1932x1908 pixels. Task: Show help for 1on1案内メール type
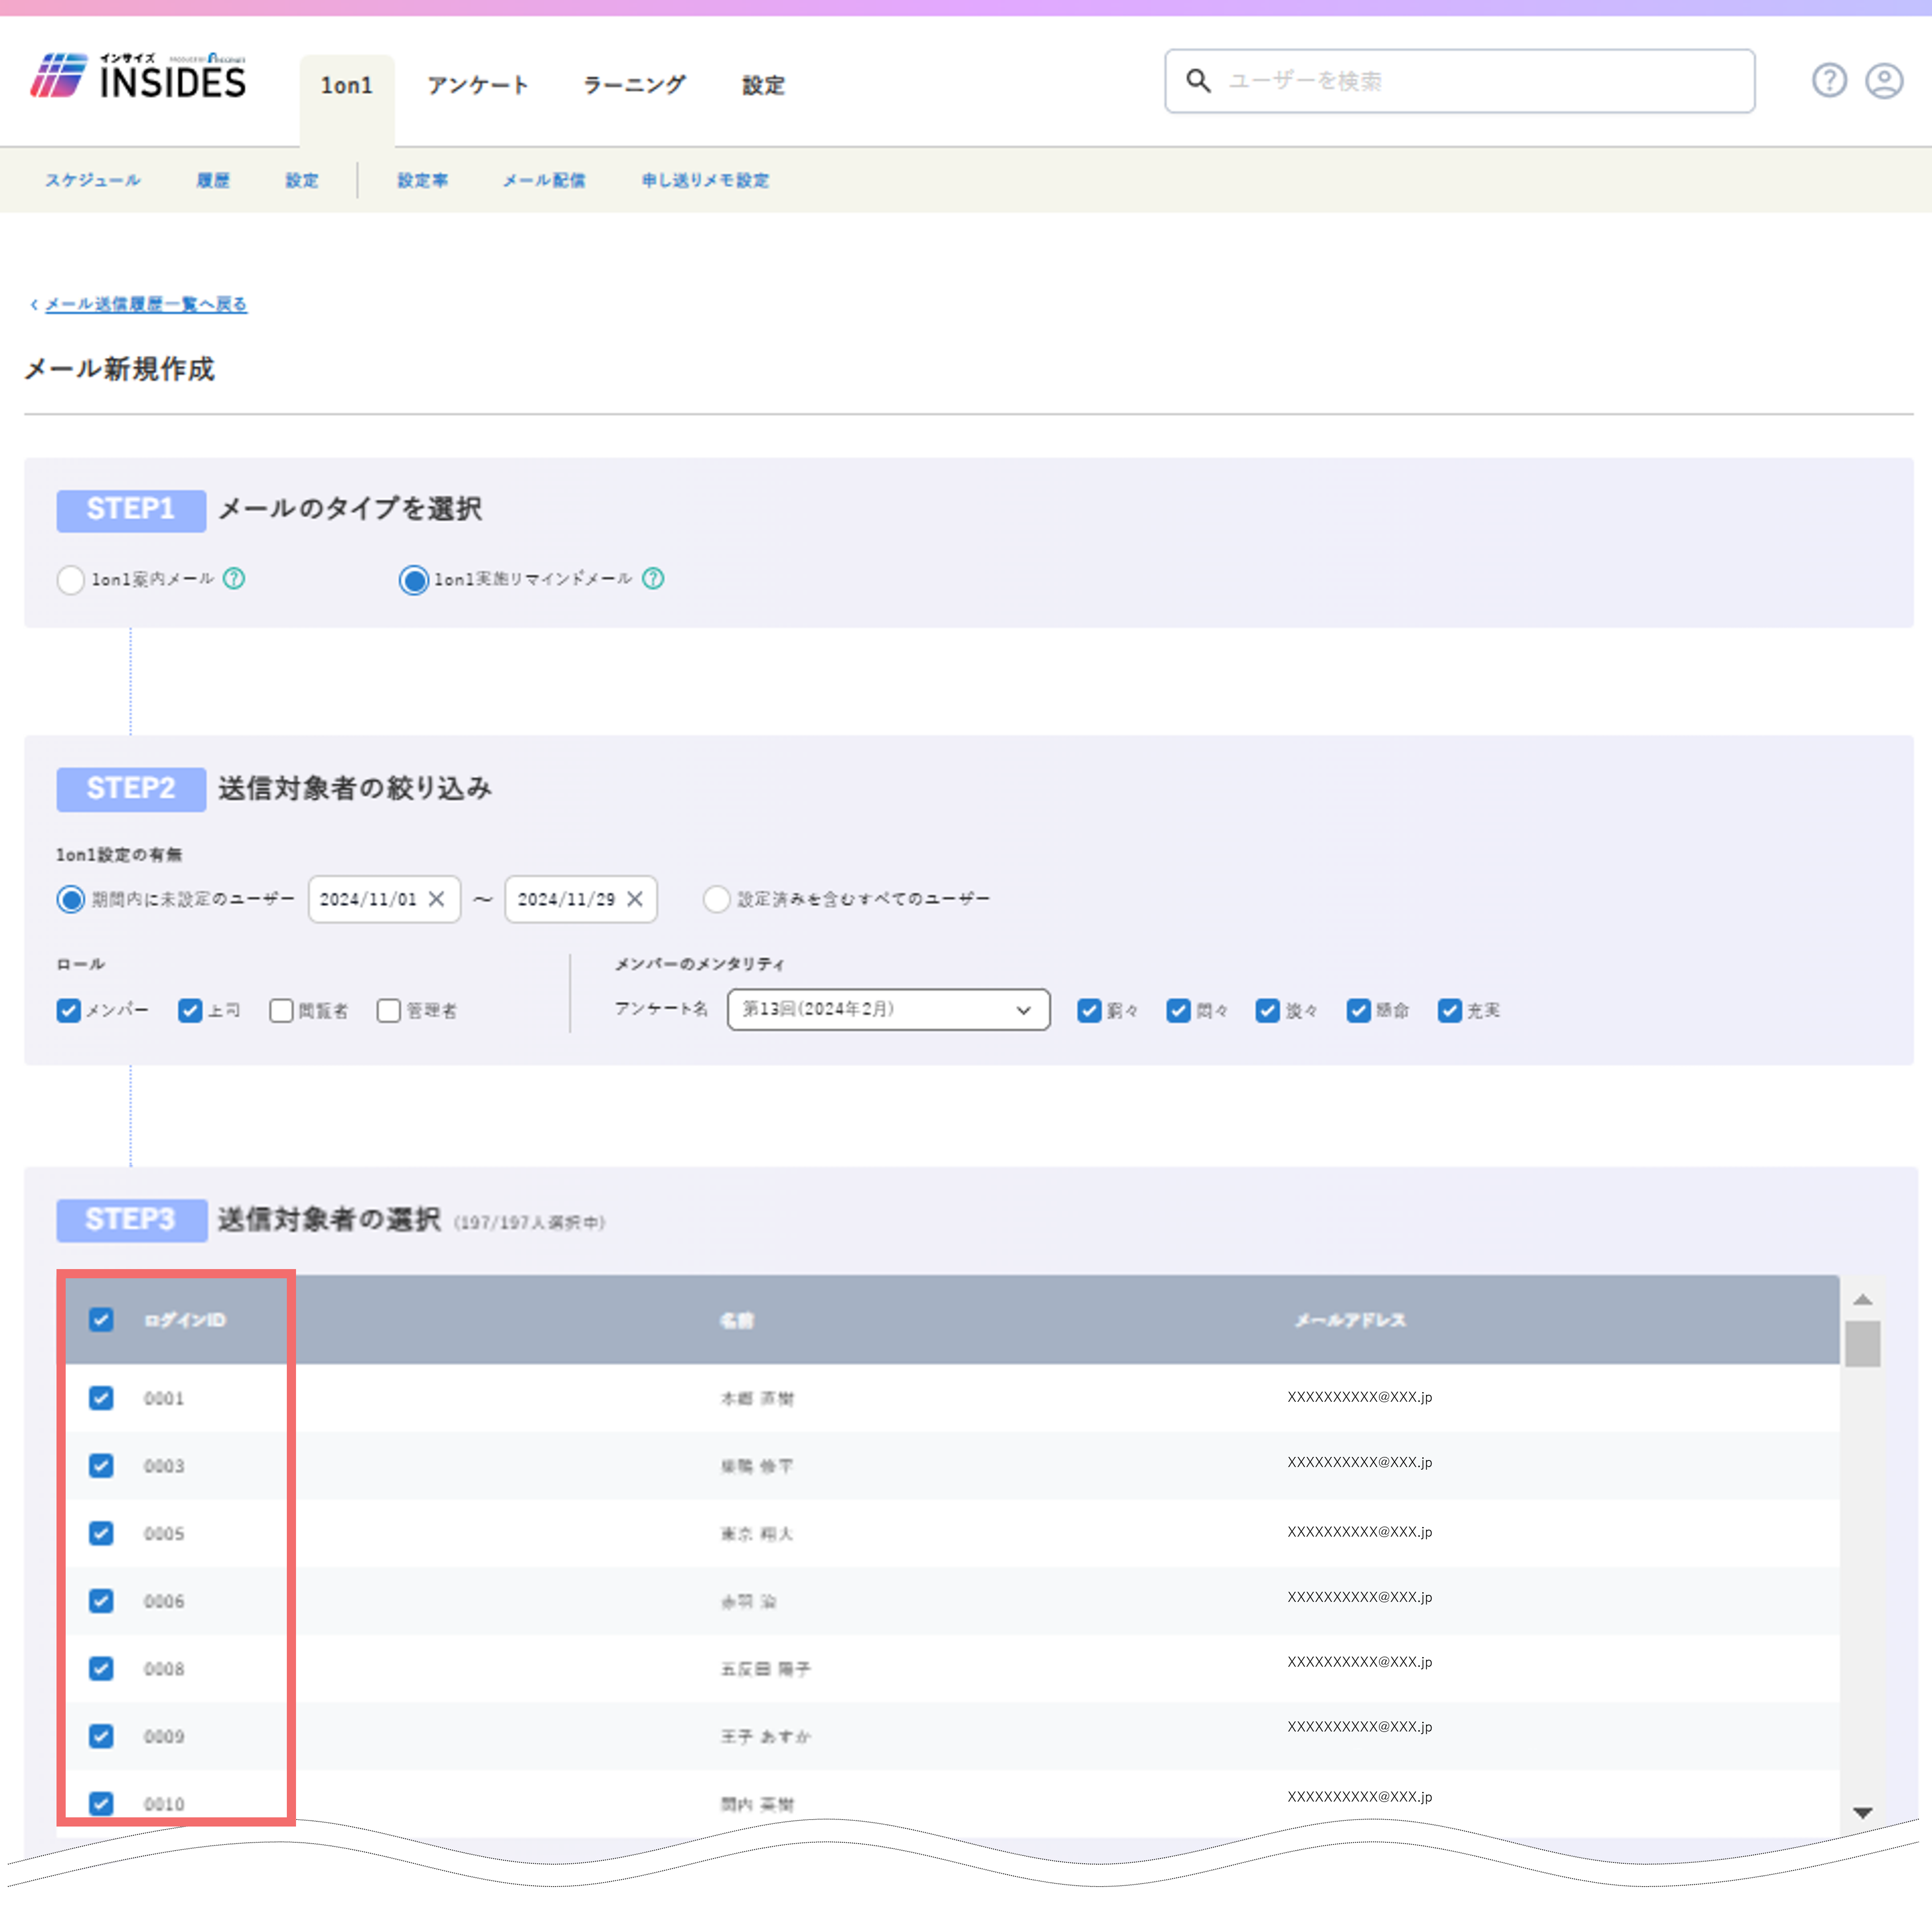point(234,579)
